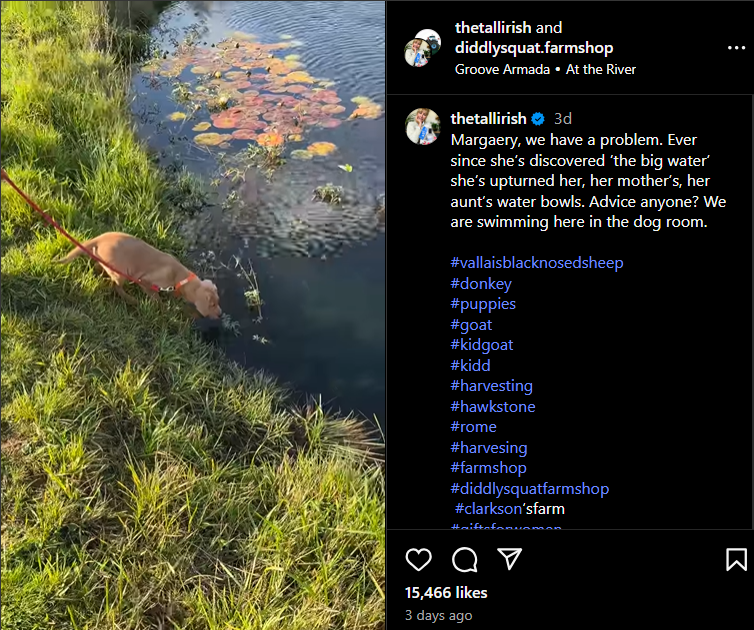The height and width of the screenshot is (630, 754).
Task: Open thetallirish avatar beside the caption
Action: [422, 127]
